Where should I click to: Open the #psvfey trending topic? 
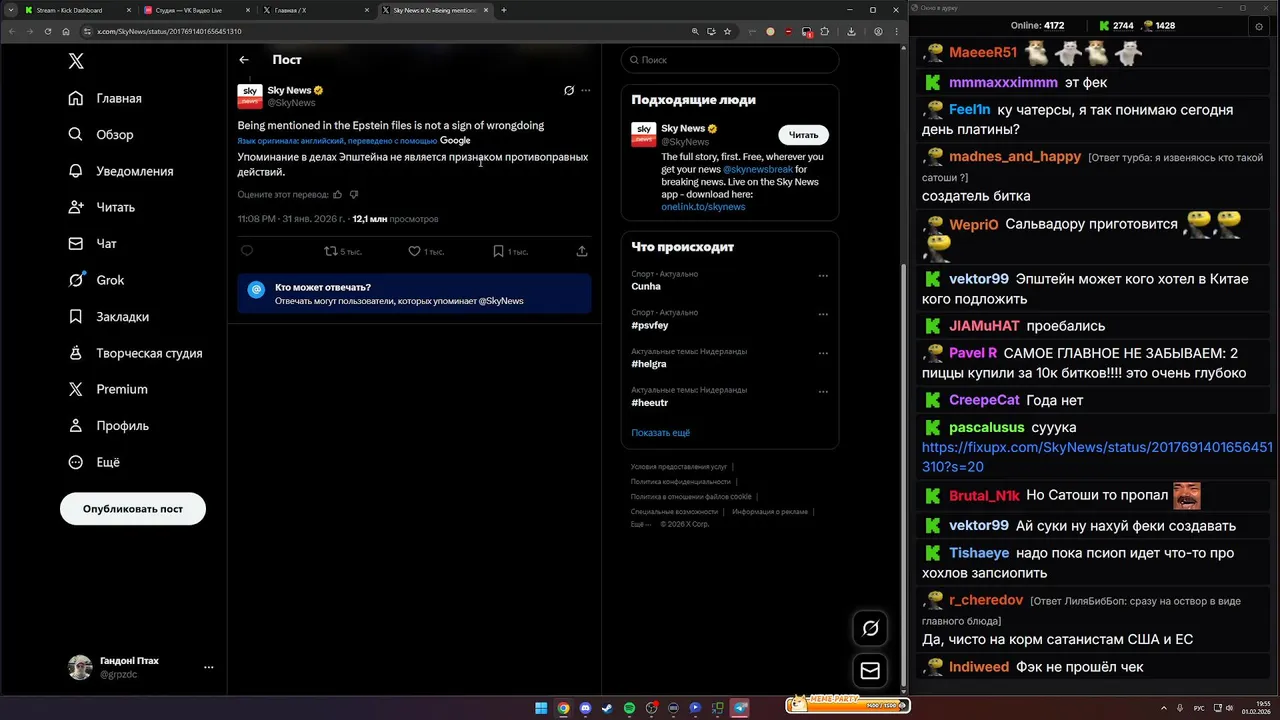(x=649, y=325)
